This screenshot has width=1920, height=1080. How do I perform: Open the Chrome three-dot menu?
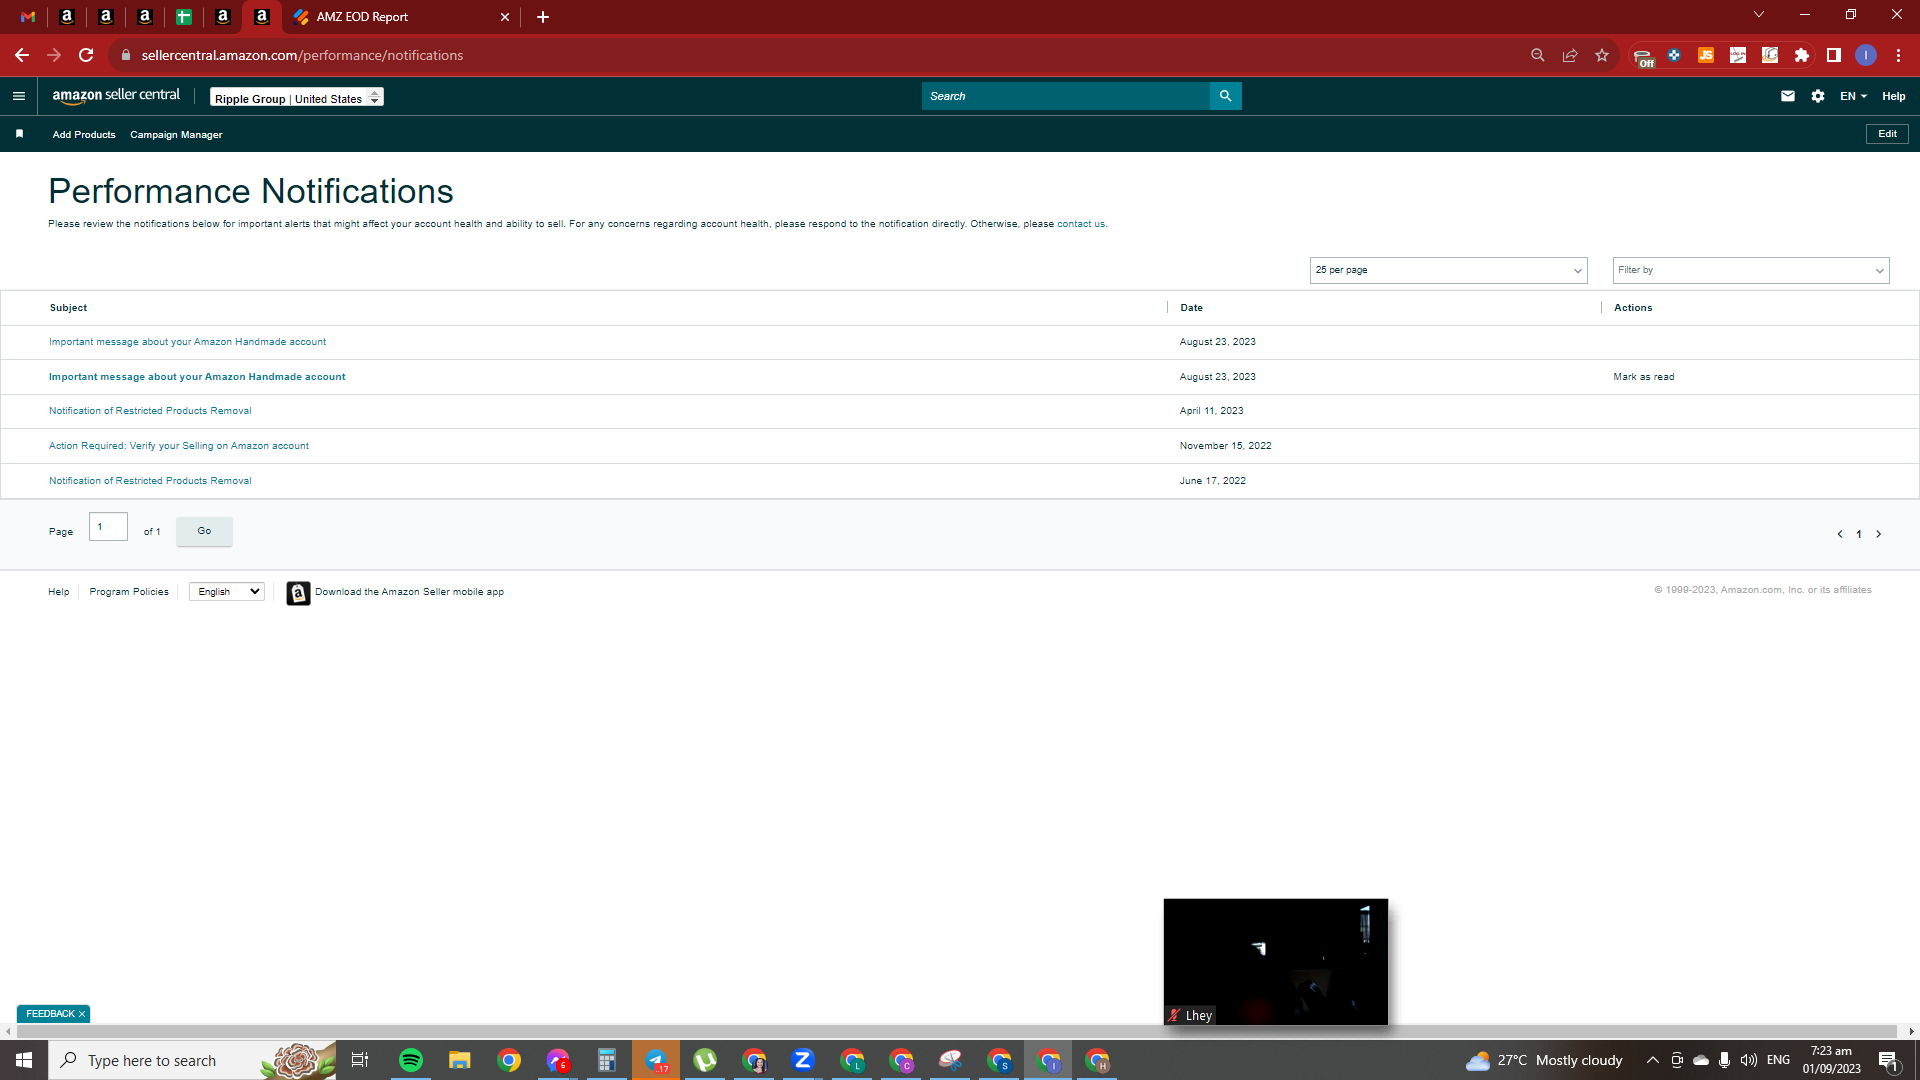tap(1898, 55)
